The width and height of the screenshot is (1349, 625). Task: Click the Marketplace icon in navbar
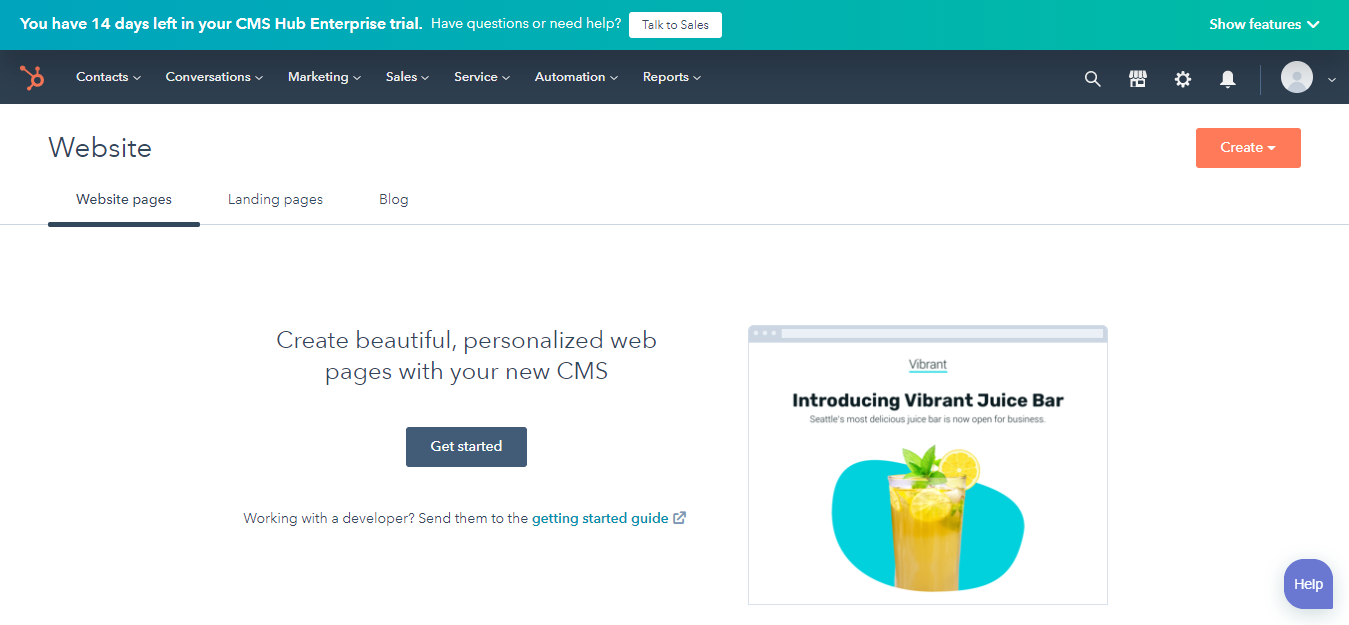point(1137,78)
